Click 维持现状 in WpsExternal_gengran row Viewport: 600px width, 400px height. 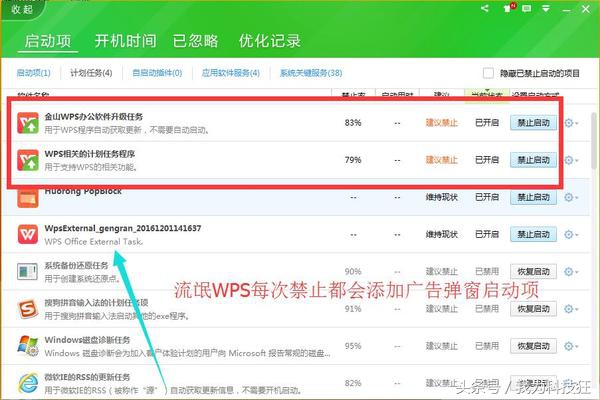pos(442,234)
